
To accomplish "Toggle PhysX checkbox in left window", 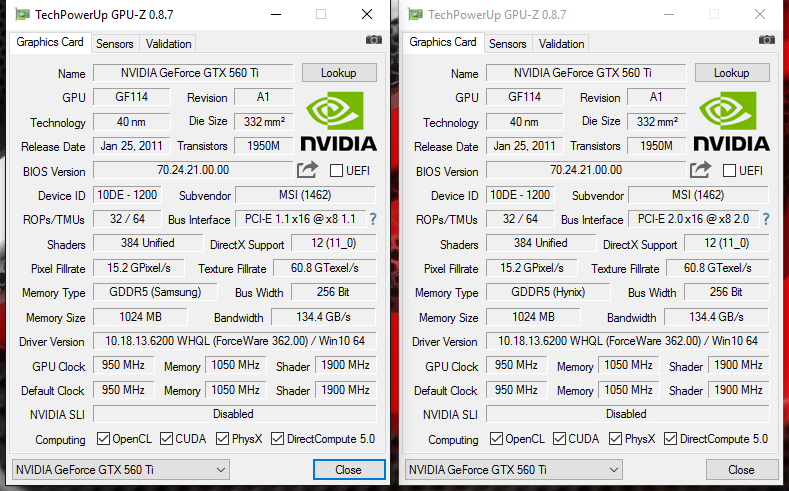I will tap(222, 439).
